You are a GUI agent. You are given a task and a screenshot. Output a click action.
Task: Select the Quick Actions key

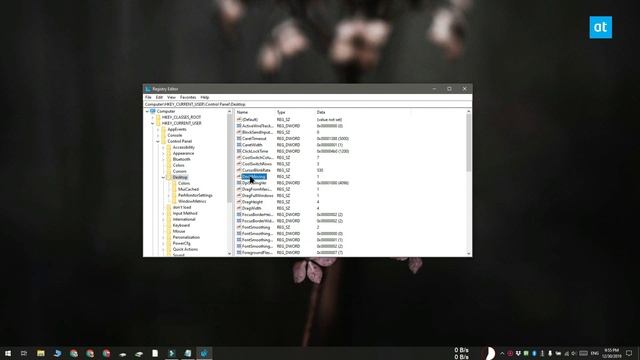[185, 249]
